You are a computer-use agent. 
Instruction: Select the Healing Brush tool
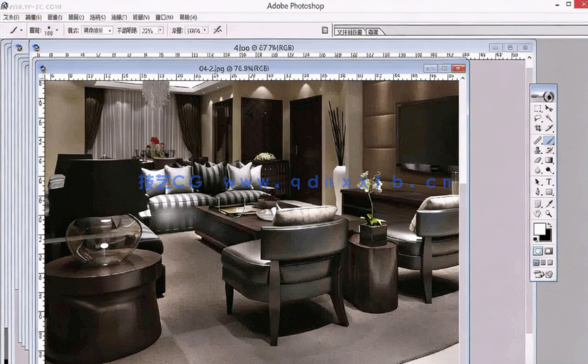538,141
